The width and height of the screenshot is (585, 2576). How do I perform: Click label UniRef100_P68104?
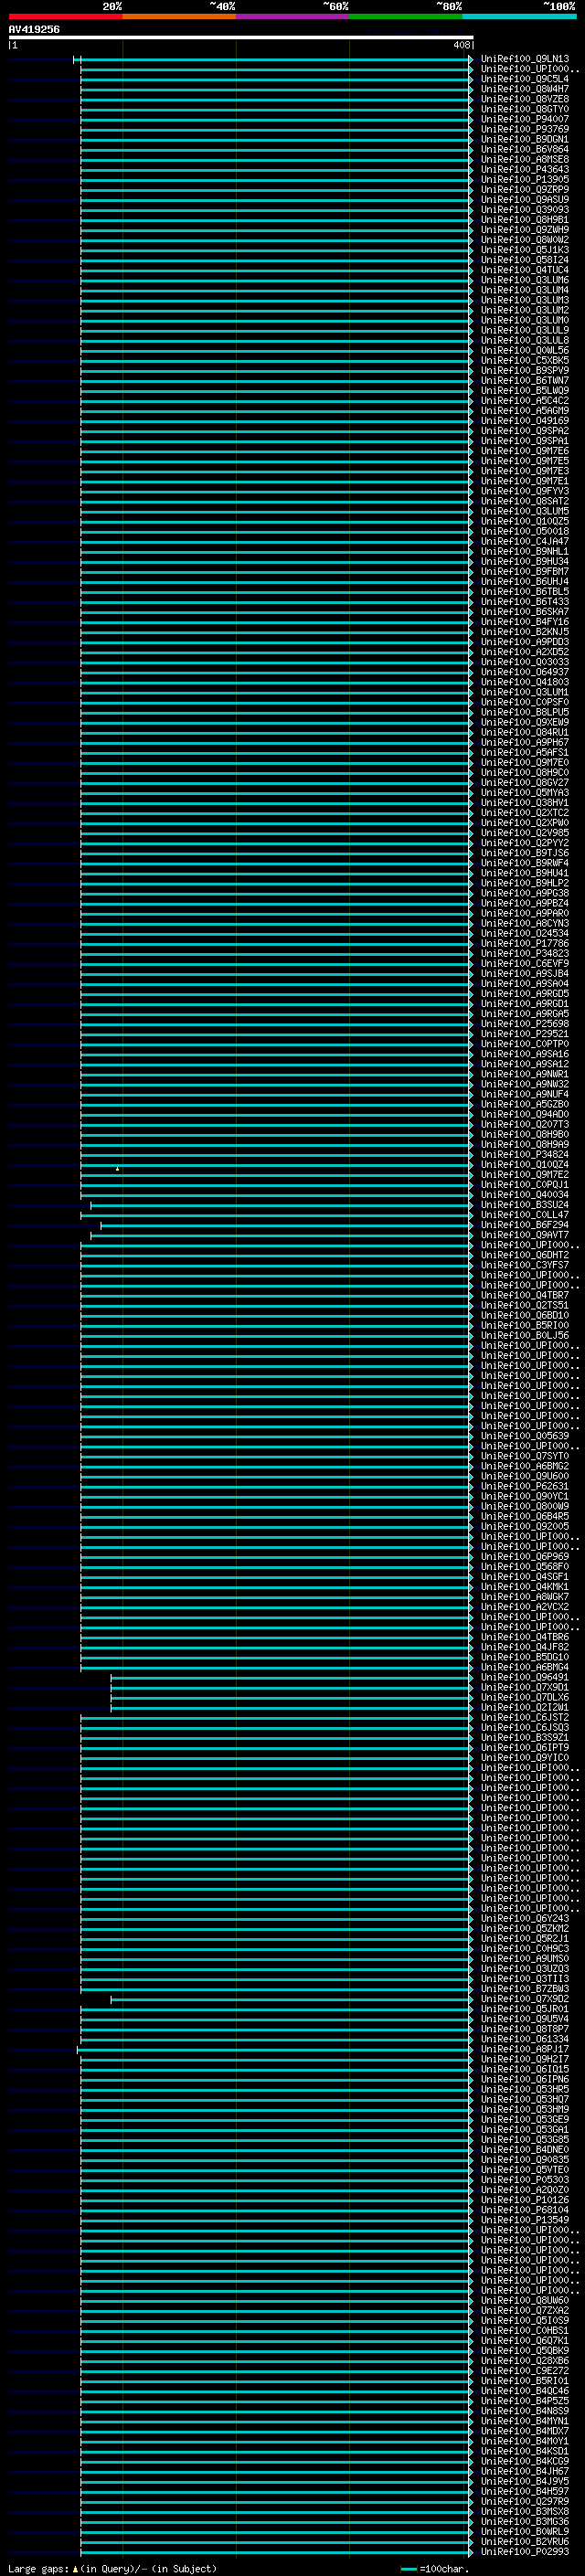524,2209
